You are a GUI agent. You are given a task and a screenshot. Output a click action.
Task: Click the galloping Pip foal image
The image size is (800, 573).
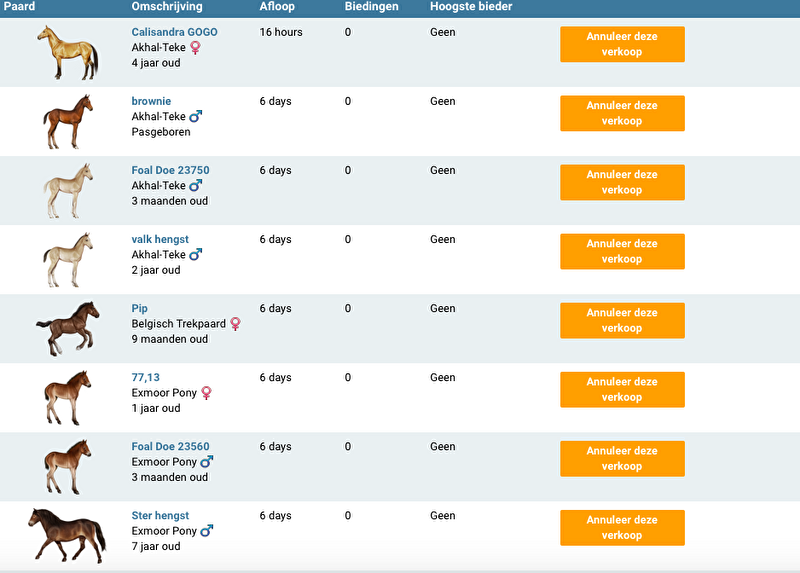pos(68,328)
